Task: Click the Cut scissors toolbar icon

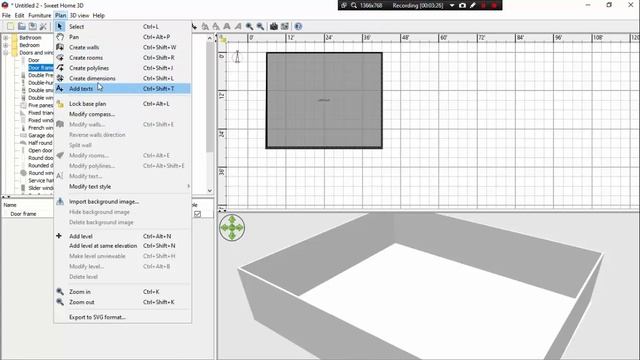Action: tap(43, 27)
